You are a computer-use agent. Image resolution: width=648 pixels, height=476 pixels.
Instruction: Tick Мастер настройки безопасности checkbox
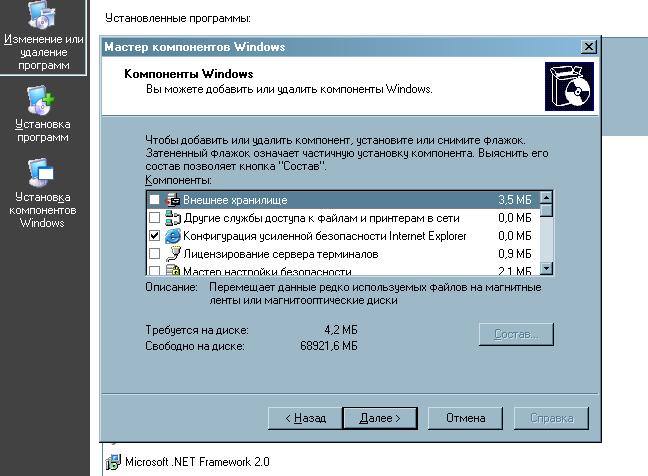point(155,271)
